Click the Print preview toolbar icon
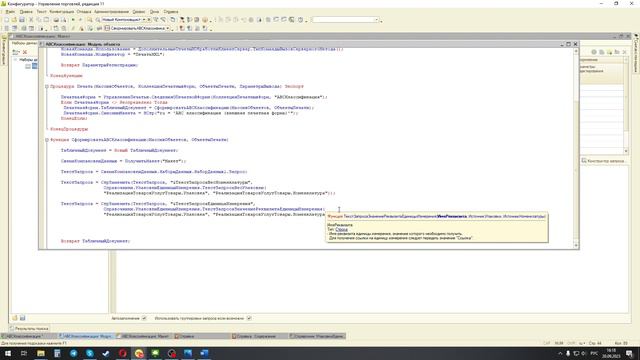Viewport: 640px width, 360px height. click(x=64, y=20)
